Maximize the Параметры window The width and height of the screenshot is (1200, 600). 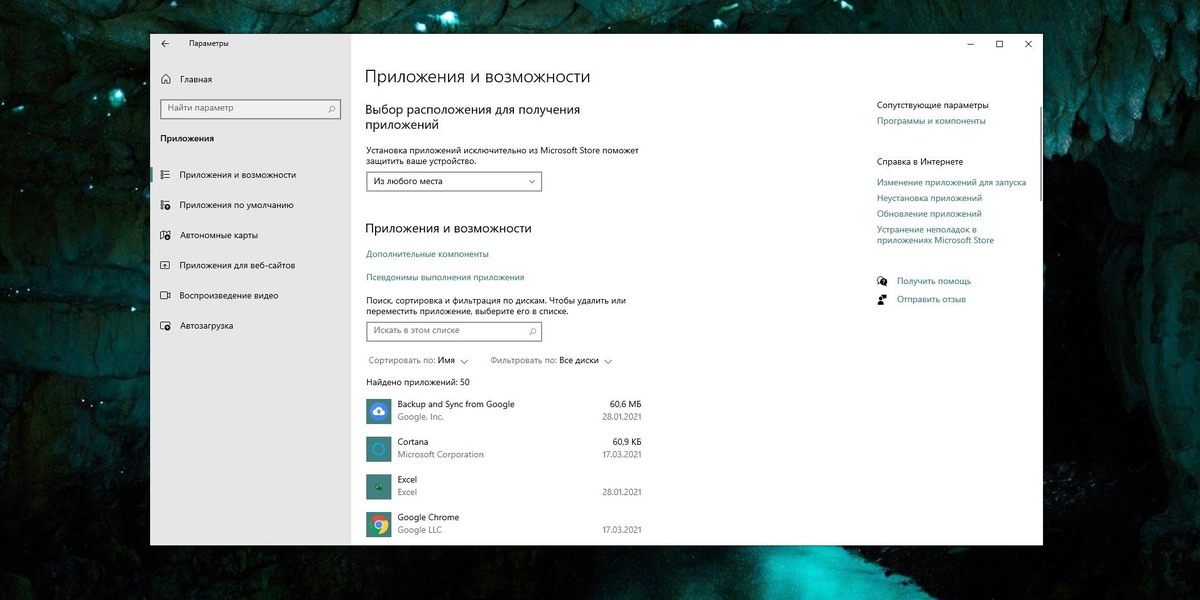(999, 44)
